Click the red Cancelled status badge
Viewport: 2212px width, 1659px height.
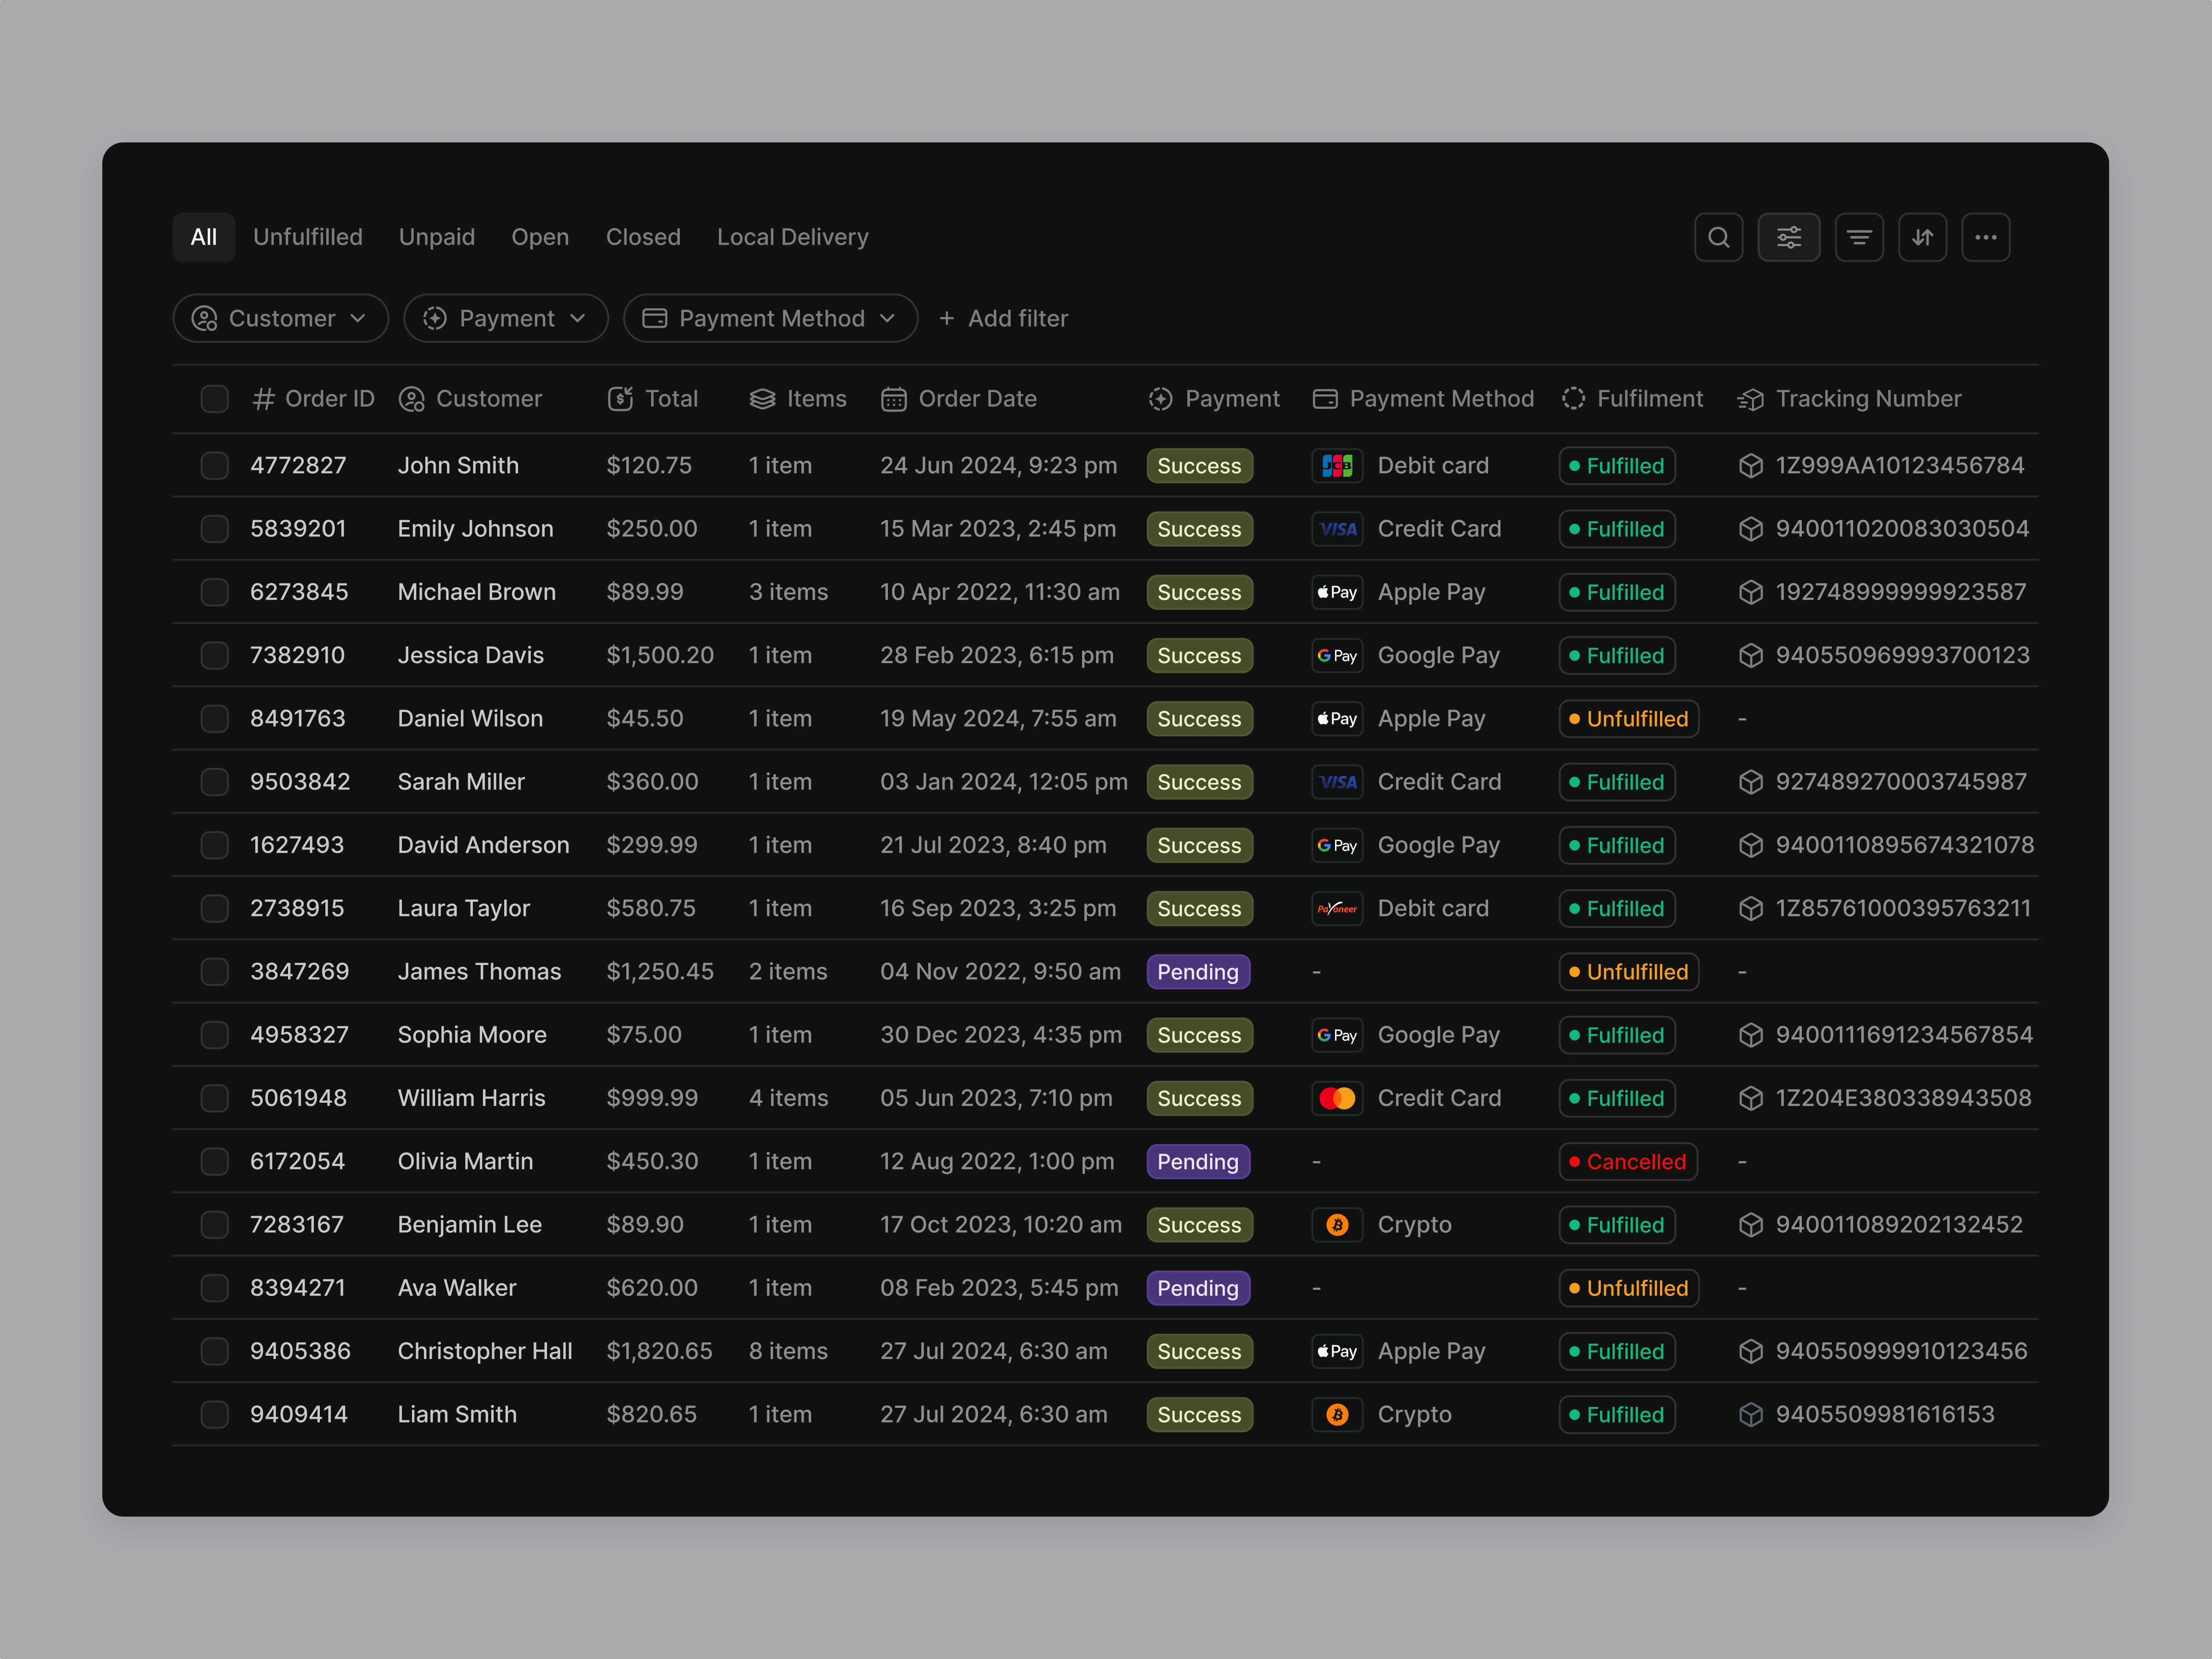pyautogui.click(x=1627, y=1161)
